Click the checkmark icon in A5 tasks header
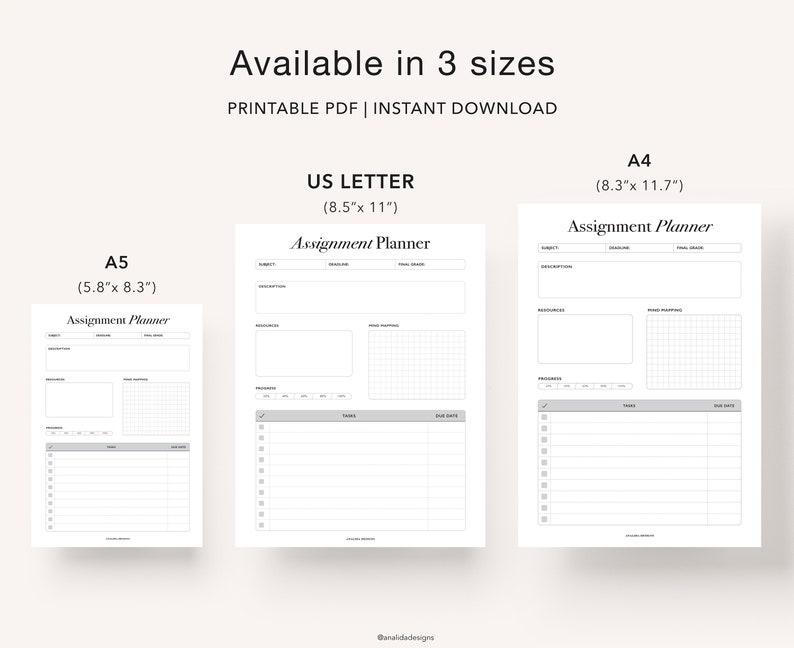The width and height of the screenshot is (794, 648). [x=50, y=447]
